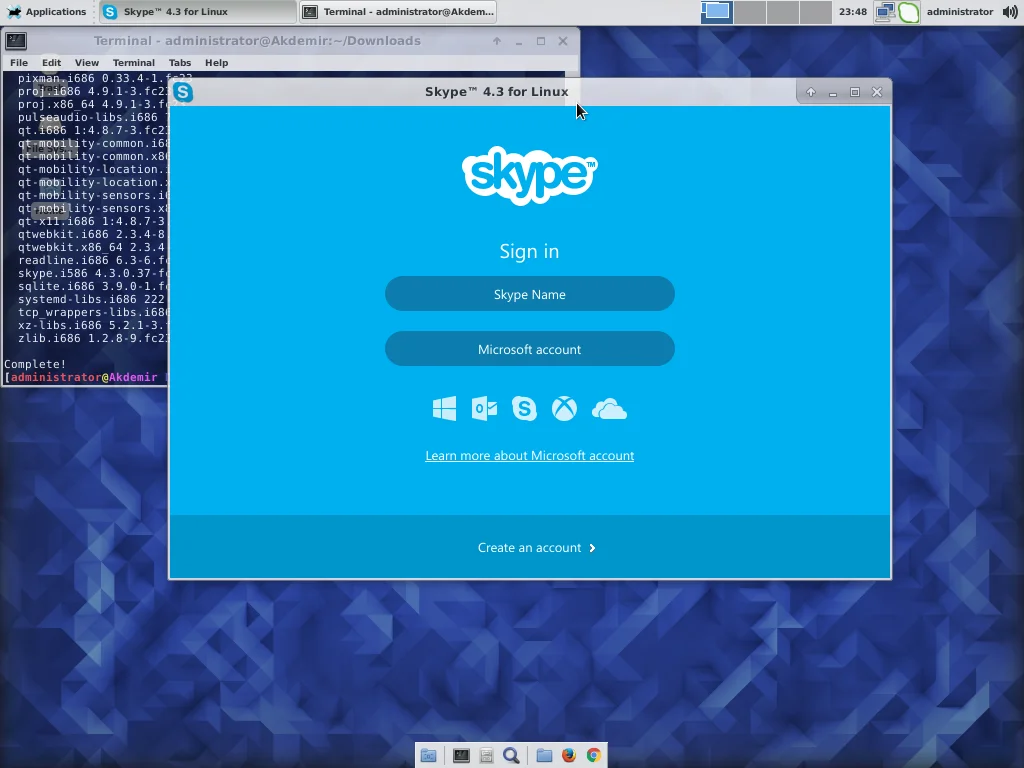1024x768 pixels.
Task: Click Create an account
Action: [530, 547]
